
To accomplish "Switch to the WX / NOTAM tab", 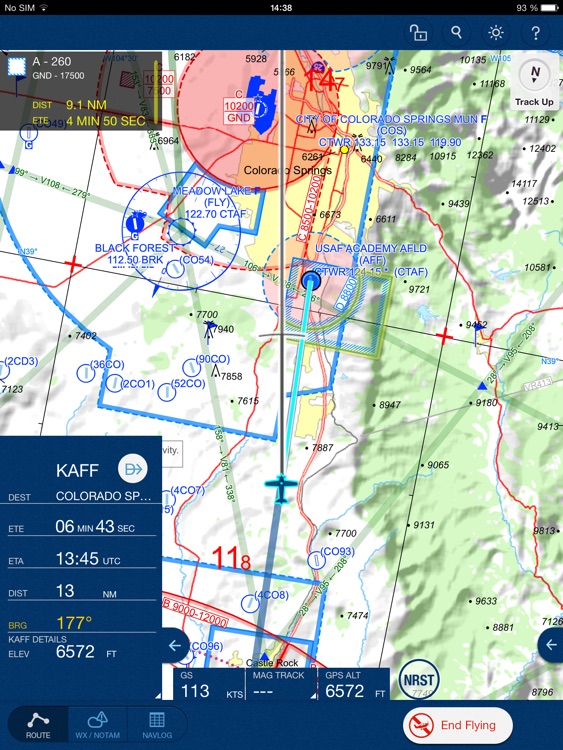I will [98, 725].
